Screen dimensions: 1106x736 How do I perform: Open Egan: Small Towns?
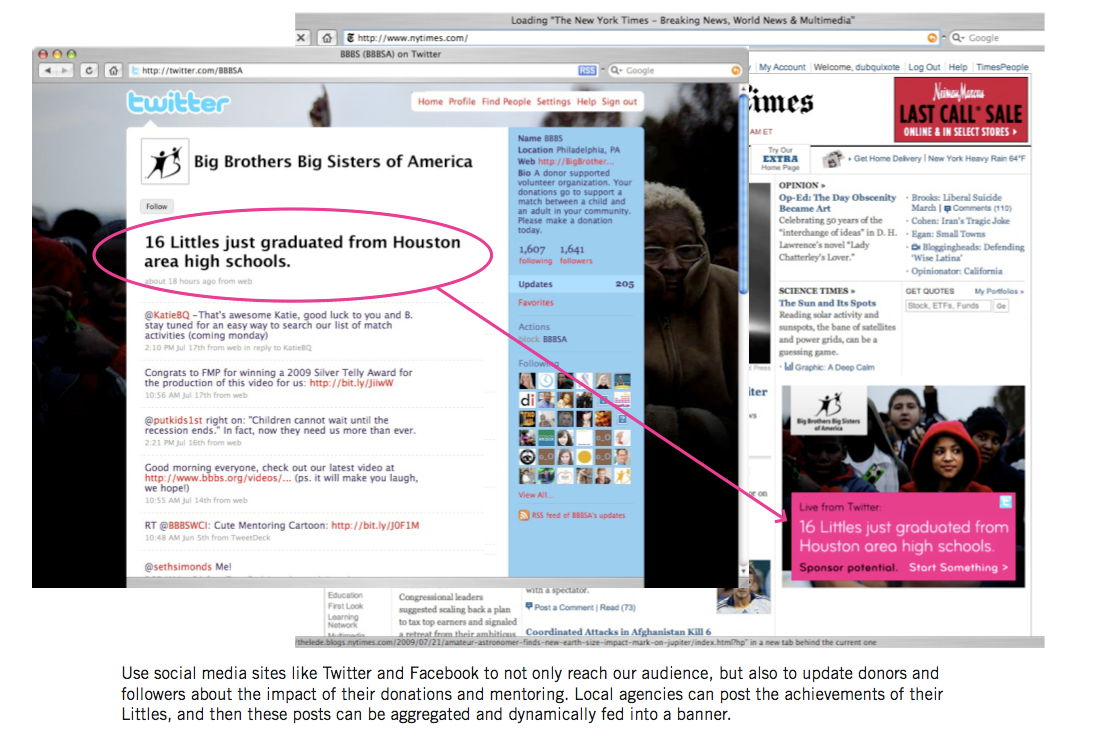(x=948, y=234)
